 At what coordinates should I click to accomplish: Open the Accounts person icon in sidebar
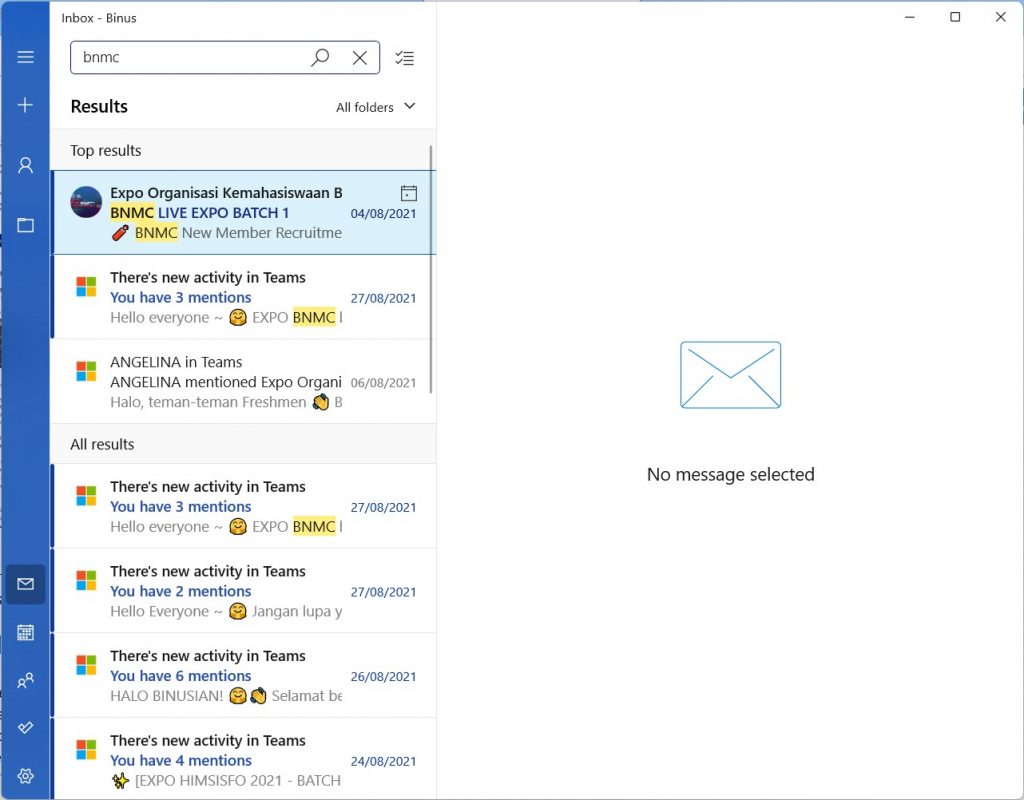coord(26,165)
